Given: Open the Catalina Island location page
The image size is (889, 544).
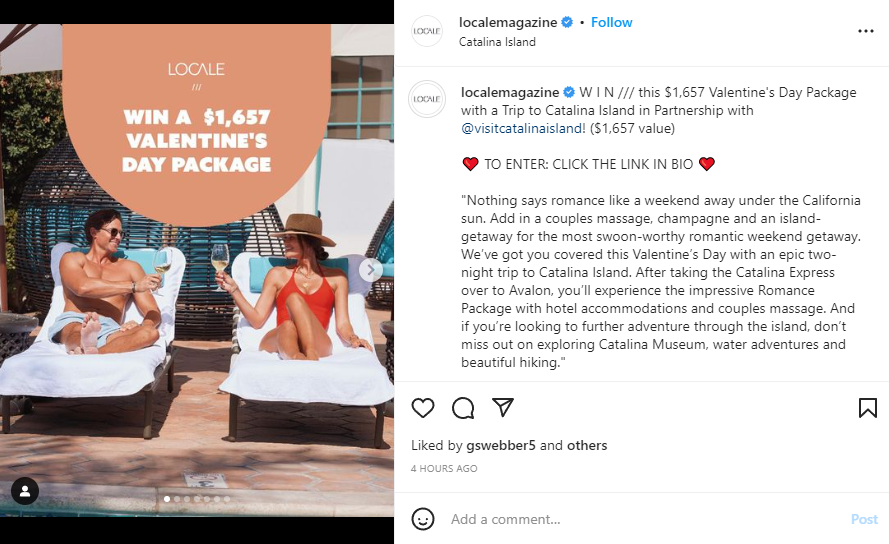Looking at the screenshot, I should click(x=497, y=42).
